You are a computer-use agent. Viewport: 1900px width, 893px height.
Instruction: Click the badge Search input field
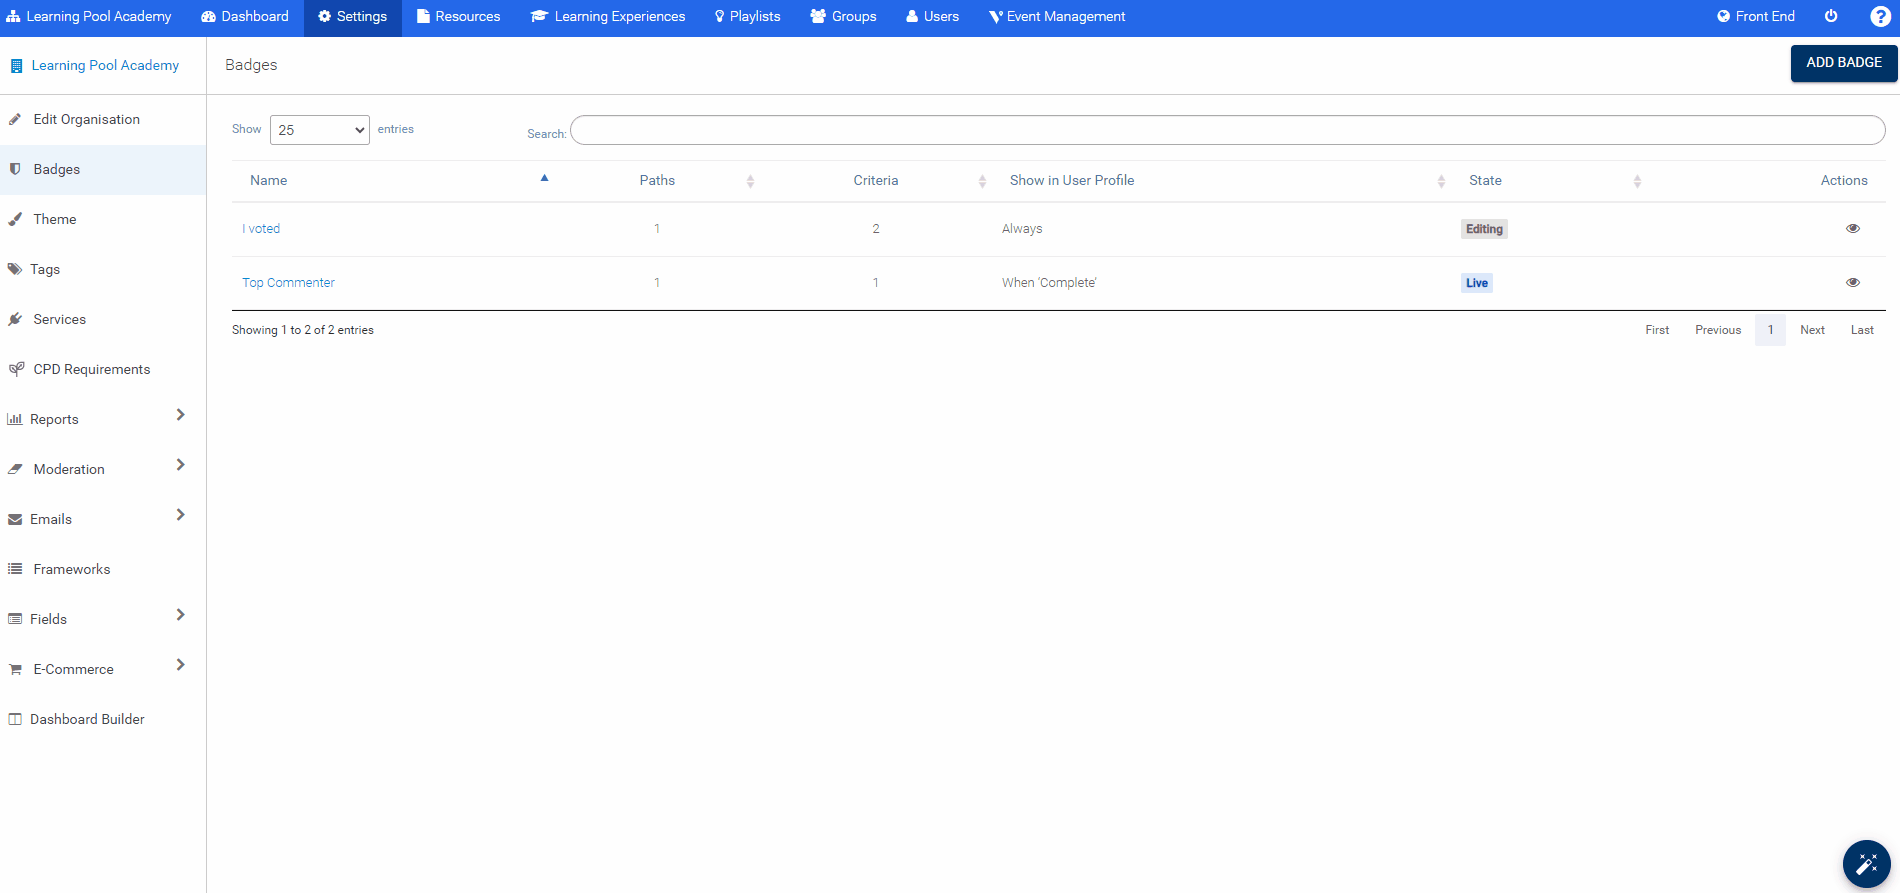click(x=1227, y=130)
